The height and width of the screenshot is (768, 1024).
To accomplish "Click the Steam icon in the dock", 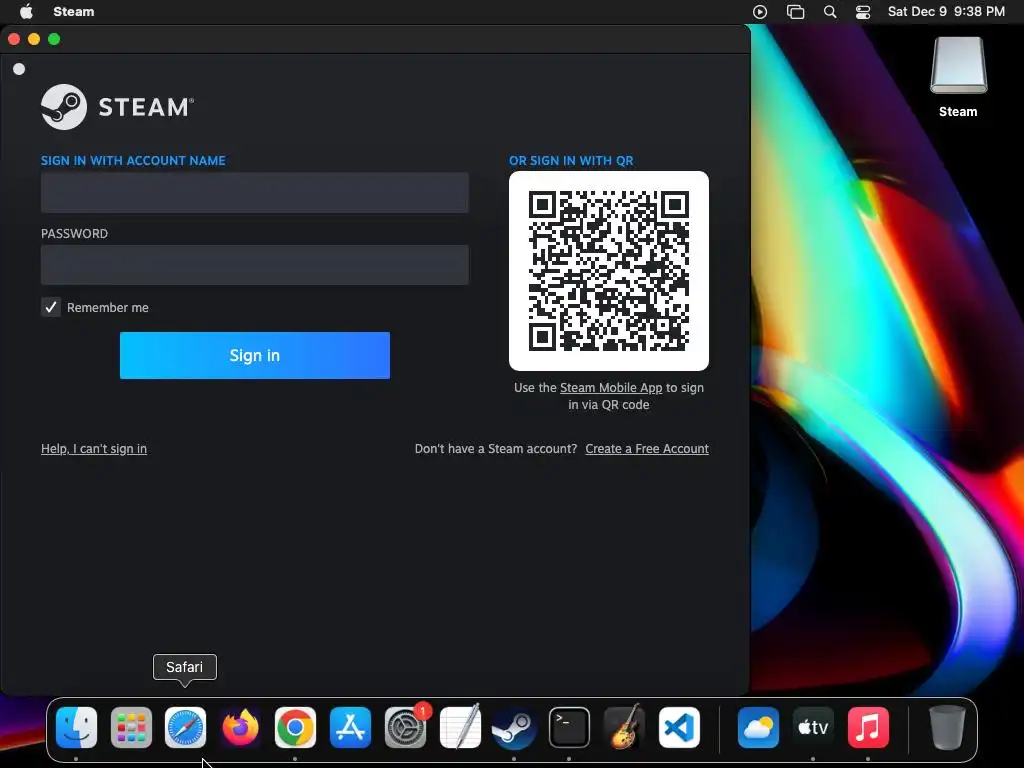I will (515, 728).
